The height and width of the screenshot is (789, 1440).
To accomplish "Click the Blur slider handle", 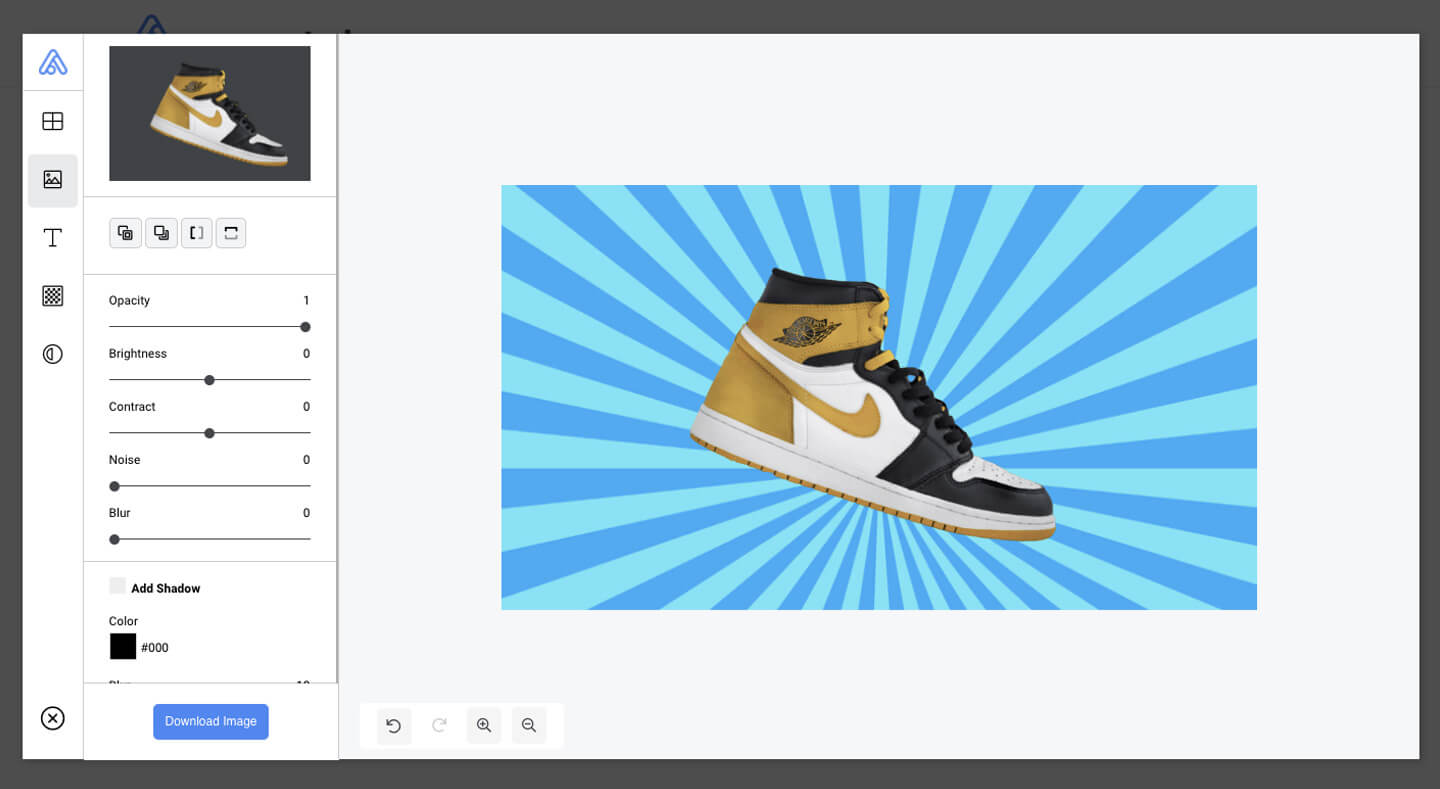I will 115,539.
